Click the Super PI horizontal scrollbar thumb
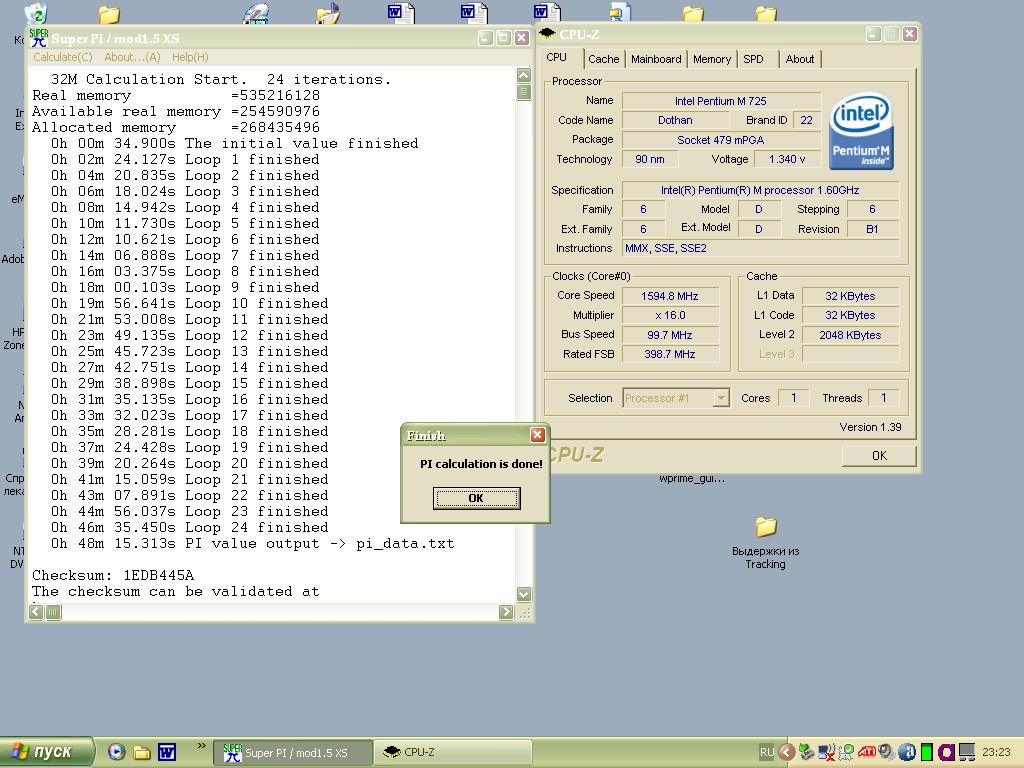Image resolution: width=1024 pixels, height=768 pixels. [x=53, y=612]
